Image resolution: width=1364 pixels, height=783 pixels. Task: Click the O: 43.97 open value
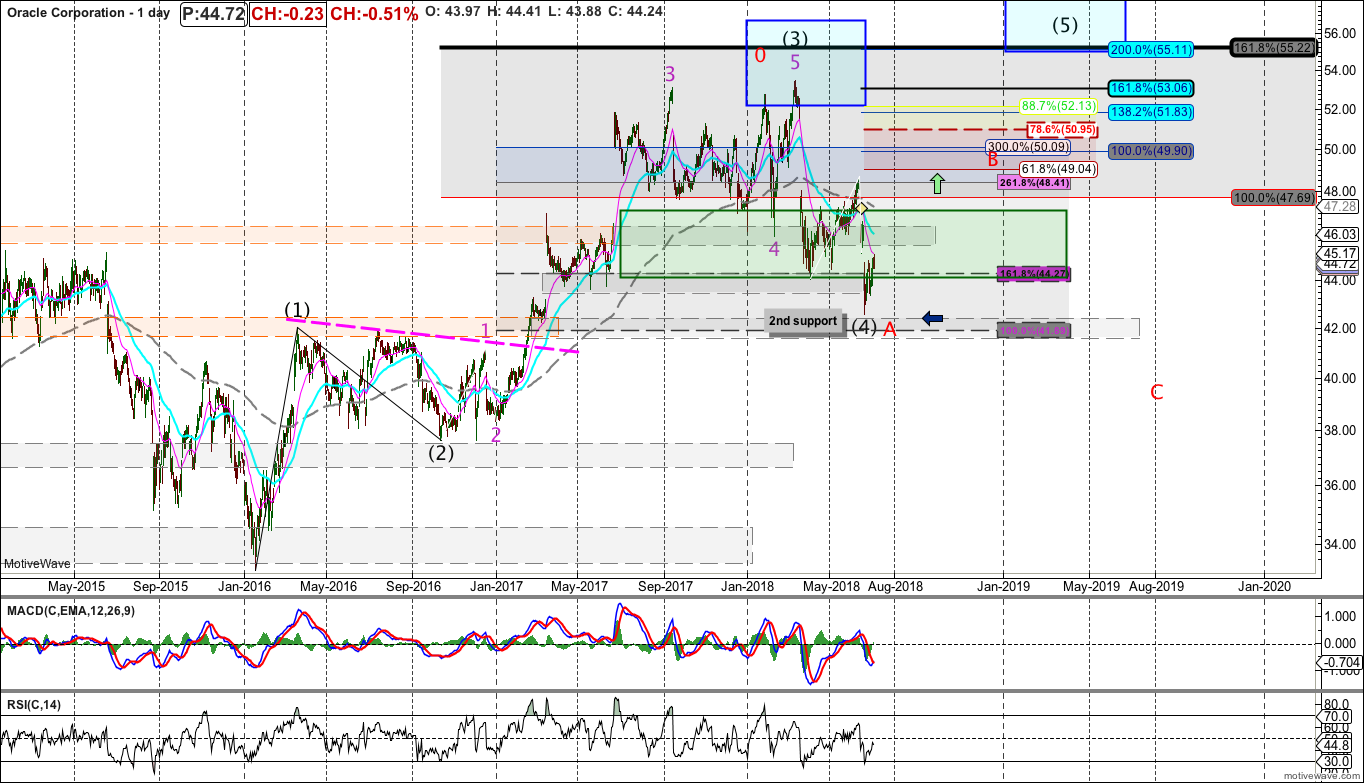point(453,13)
